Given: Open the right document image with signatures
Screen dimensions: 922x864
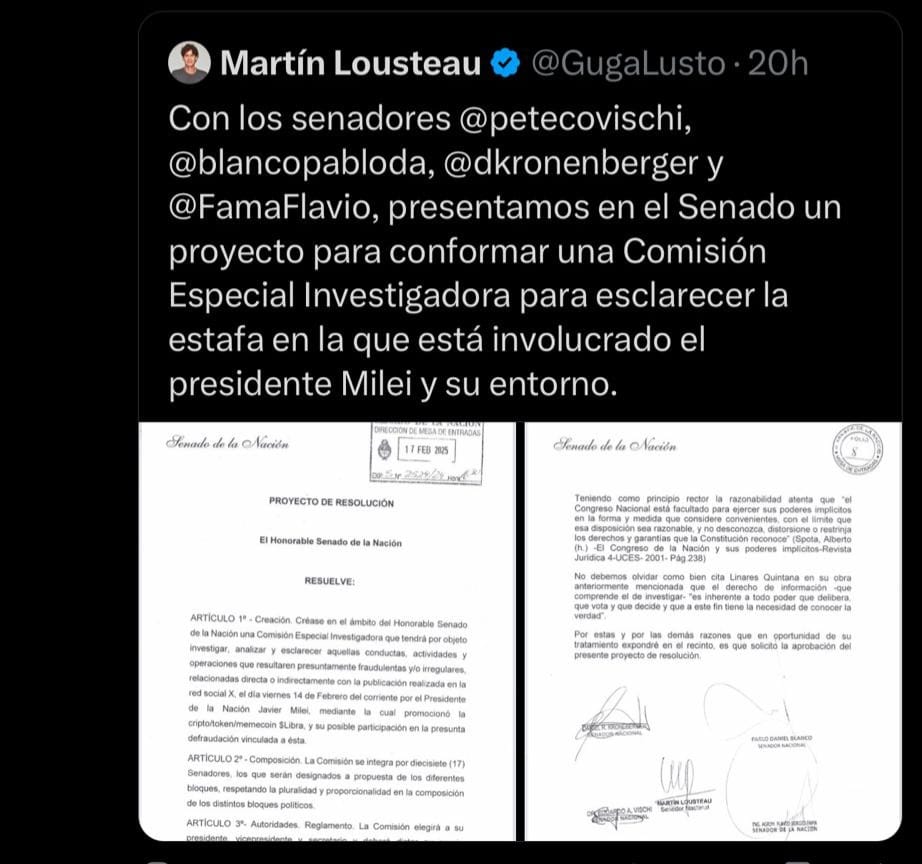Looking at the screenshot, I should tap(713, 631).
